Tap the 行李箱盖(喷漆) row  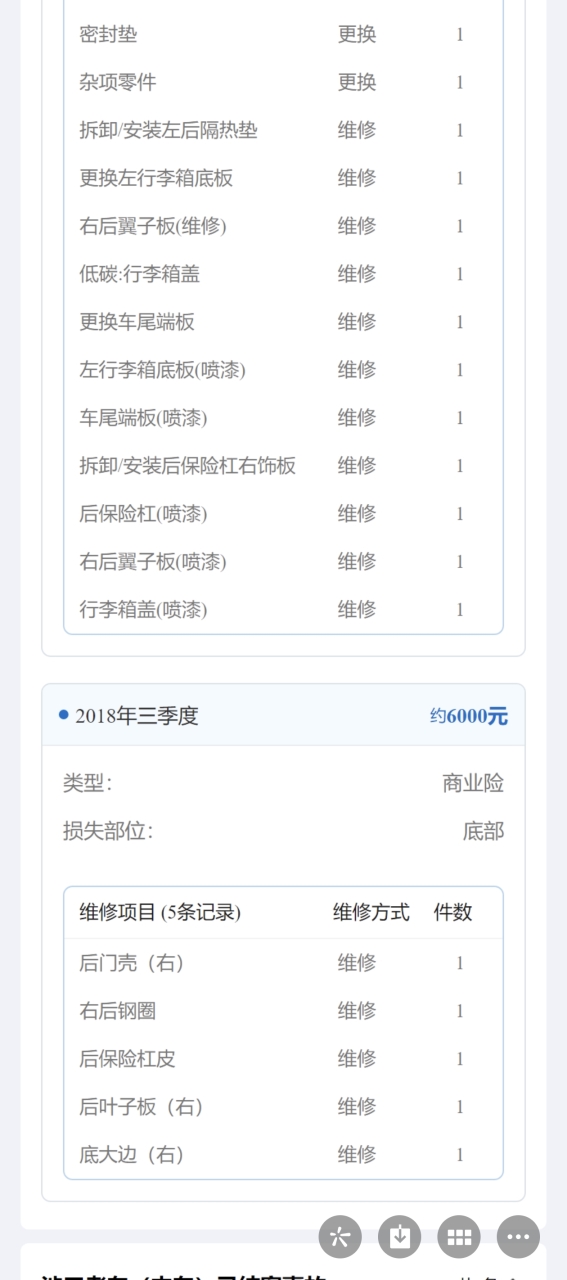point(283,609)
